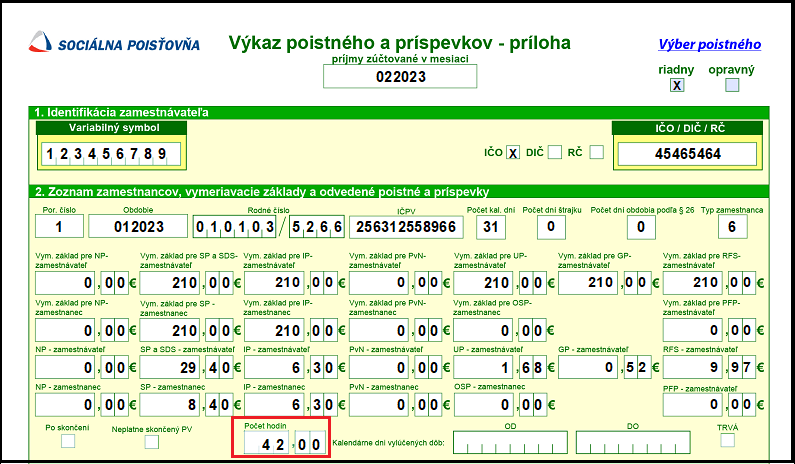Image resolution: width=795 pixels, height=464 pixels.
Task: Select the Počet kal. dní field
Action: [489, 227]
